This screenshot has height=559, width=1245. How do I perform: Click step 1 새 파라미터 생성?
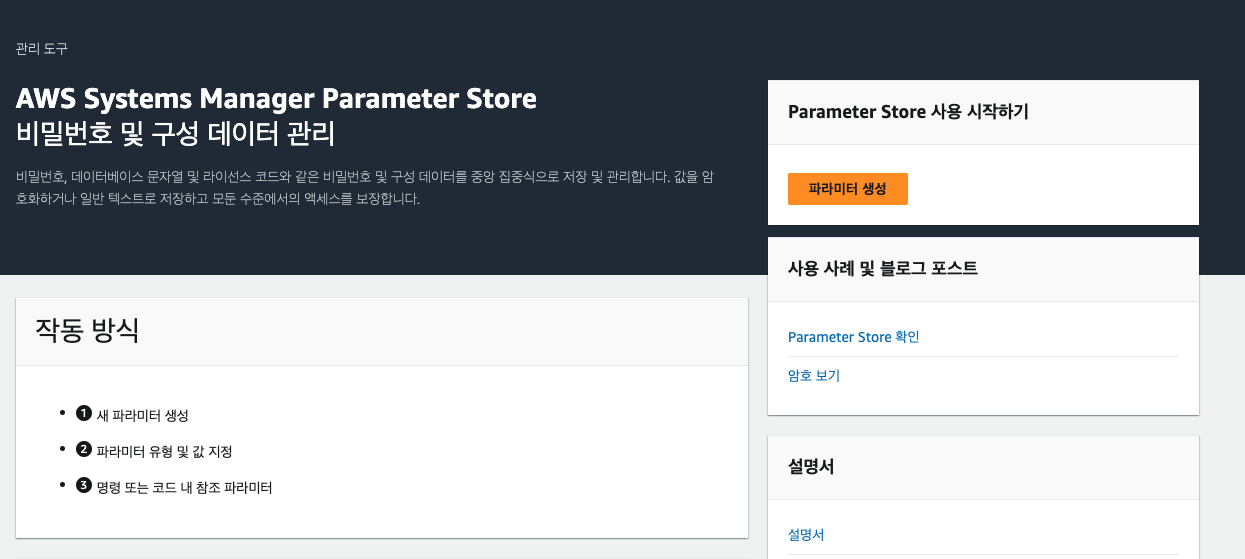(142, 415)
